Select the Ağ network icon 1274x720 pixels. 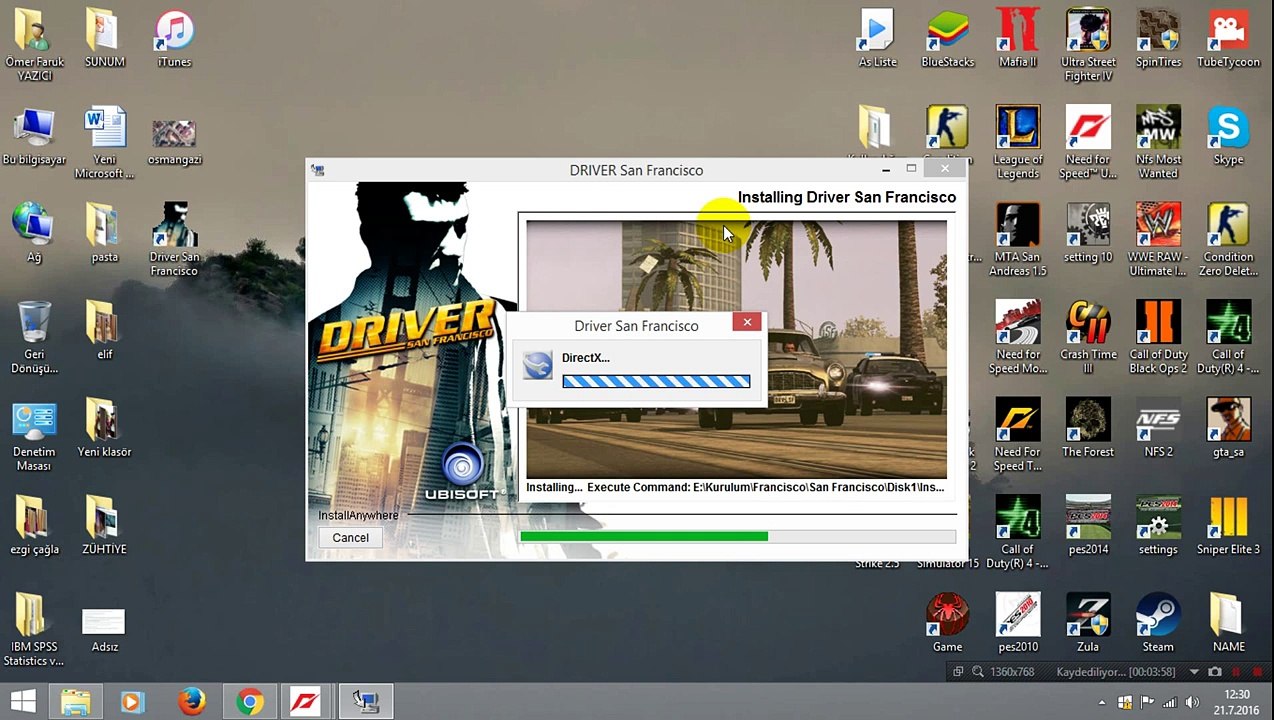tap(34, 233)
